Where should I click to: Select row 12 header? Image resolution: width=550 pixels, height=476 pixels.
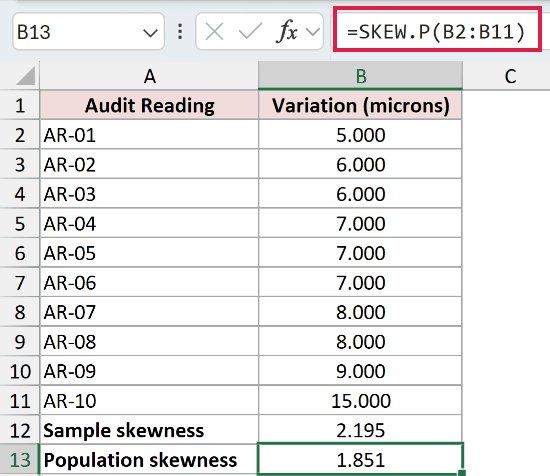point(20,430)
